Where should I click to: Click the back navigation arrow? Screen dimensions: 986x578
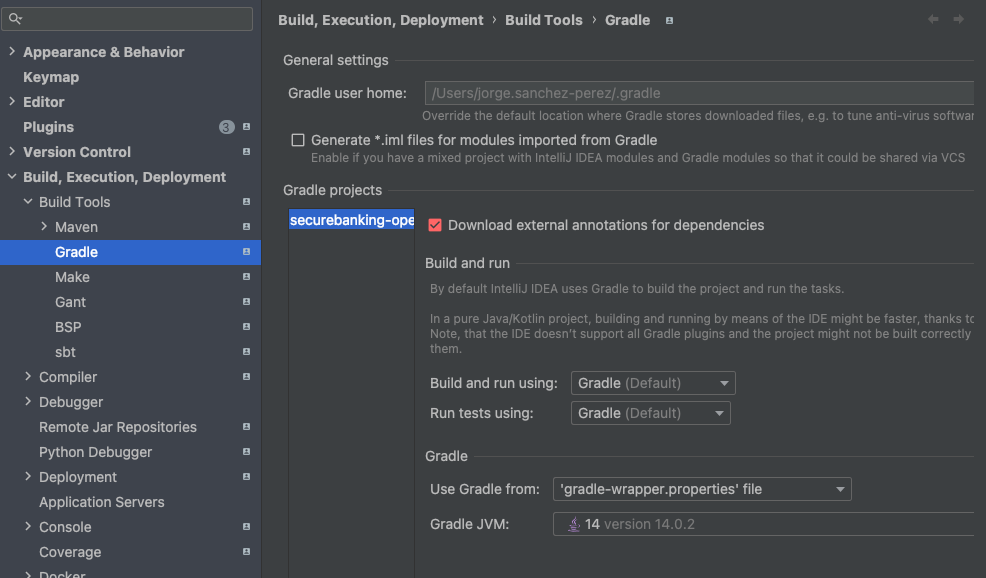click(x=933, y=19)
